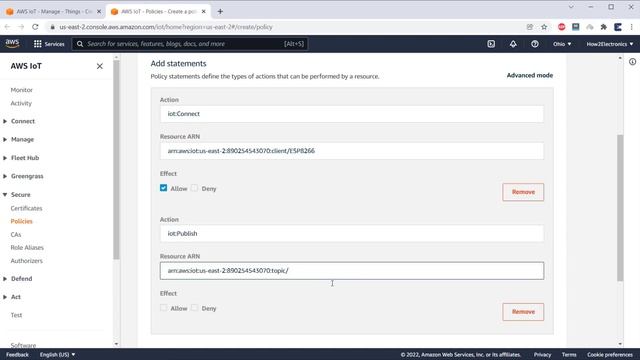The height and width of the screenshot is (360, 640).
Task: Open the browser profile avatar icon
Action: (618, 27)
